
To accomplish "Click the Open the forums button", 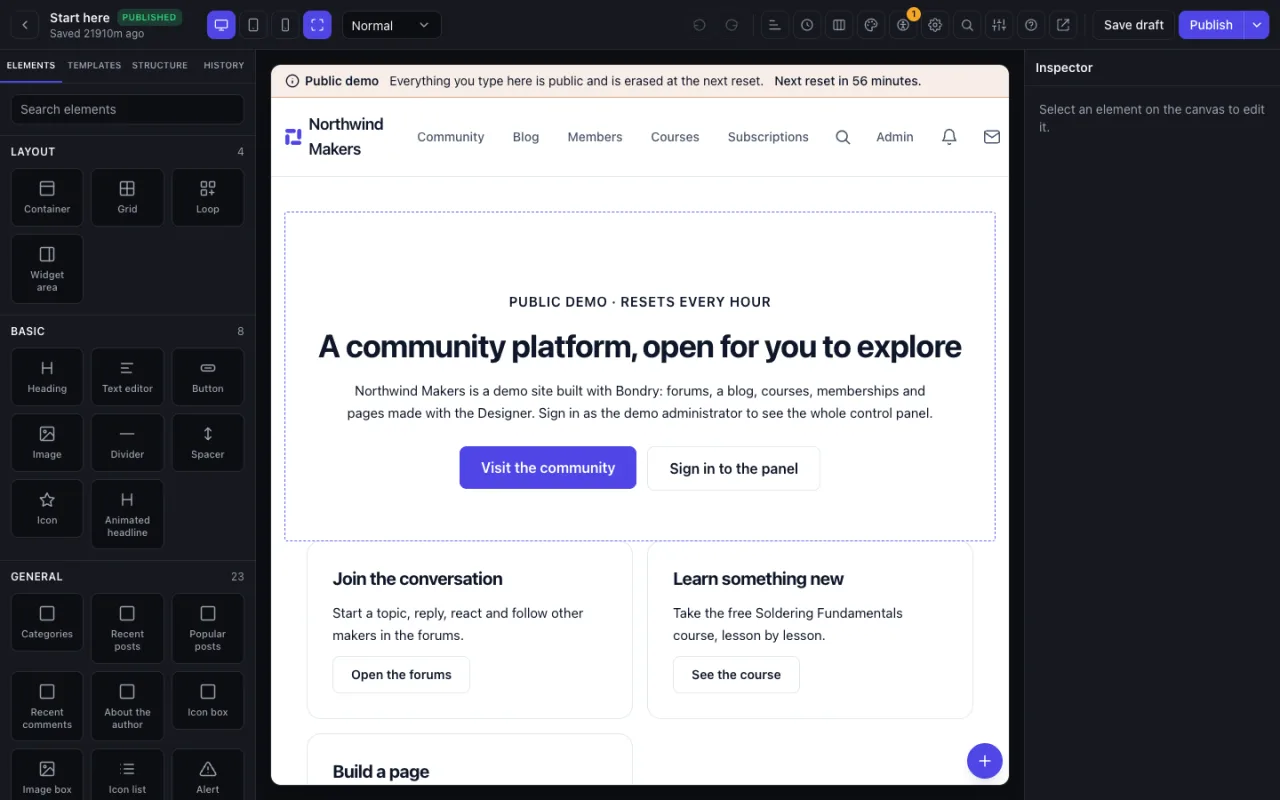I will coord(401,675).
